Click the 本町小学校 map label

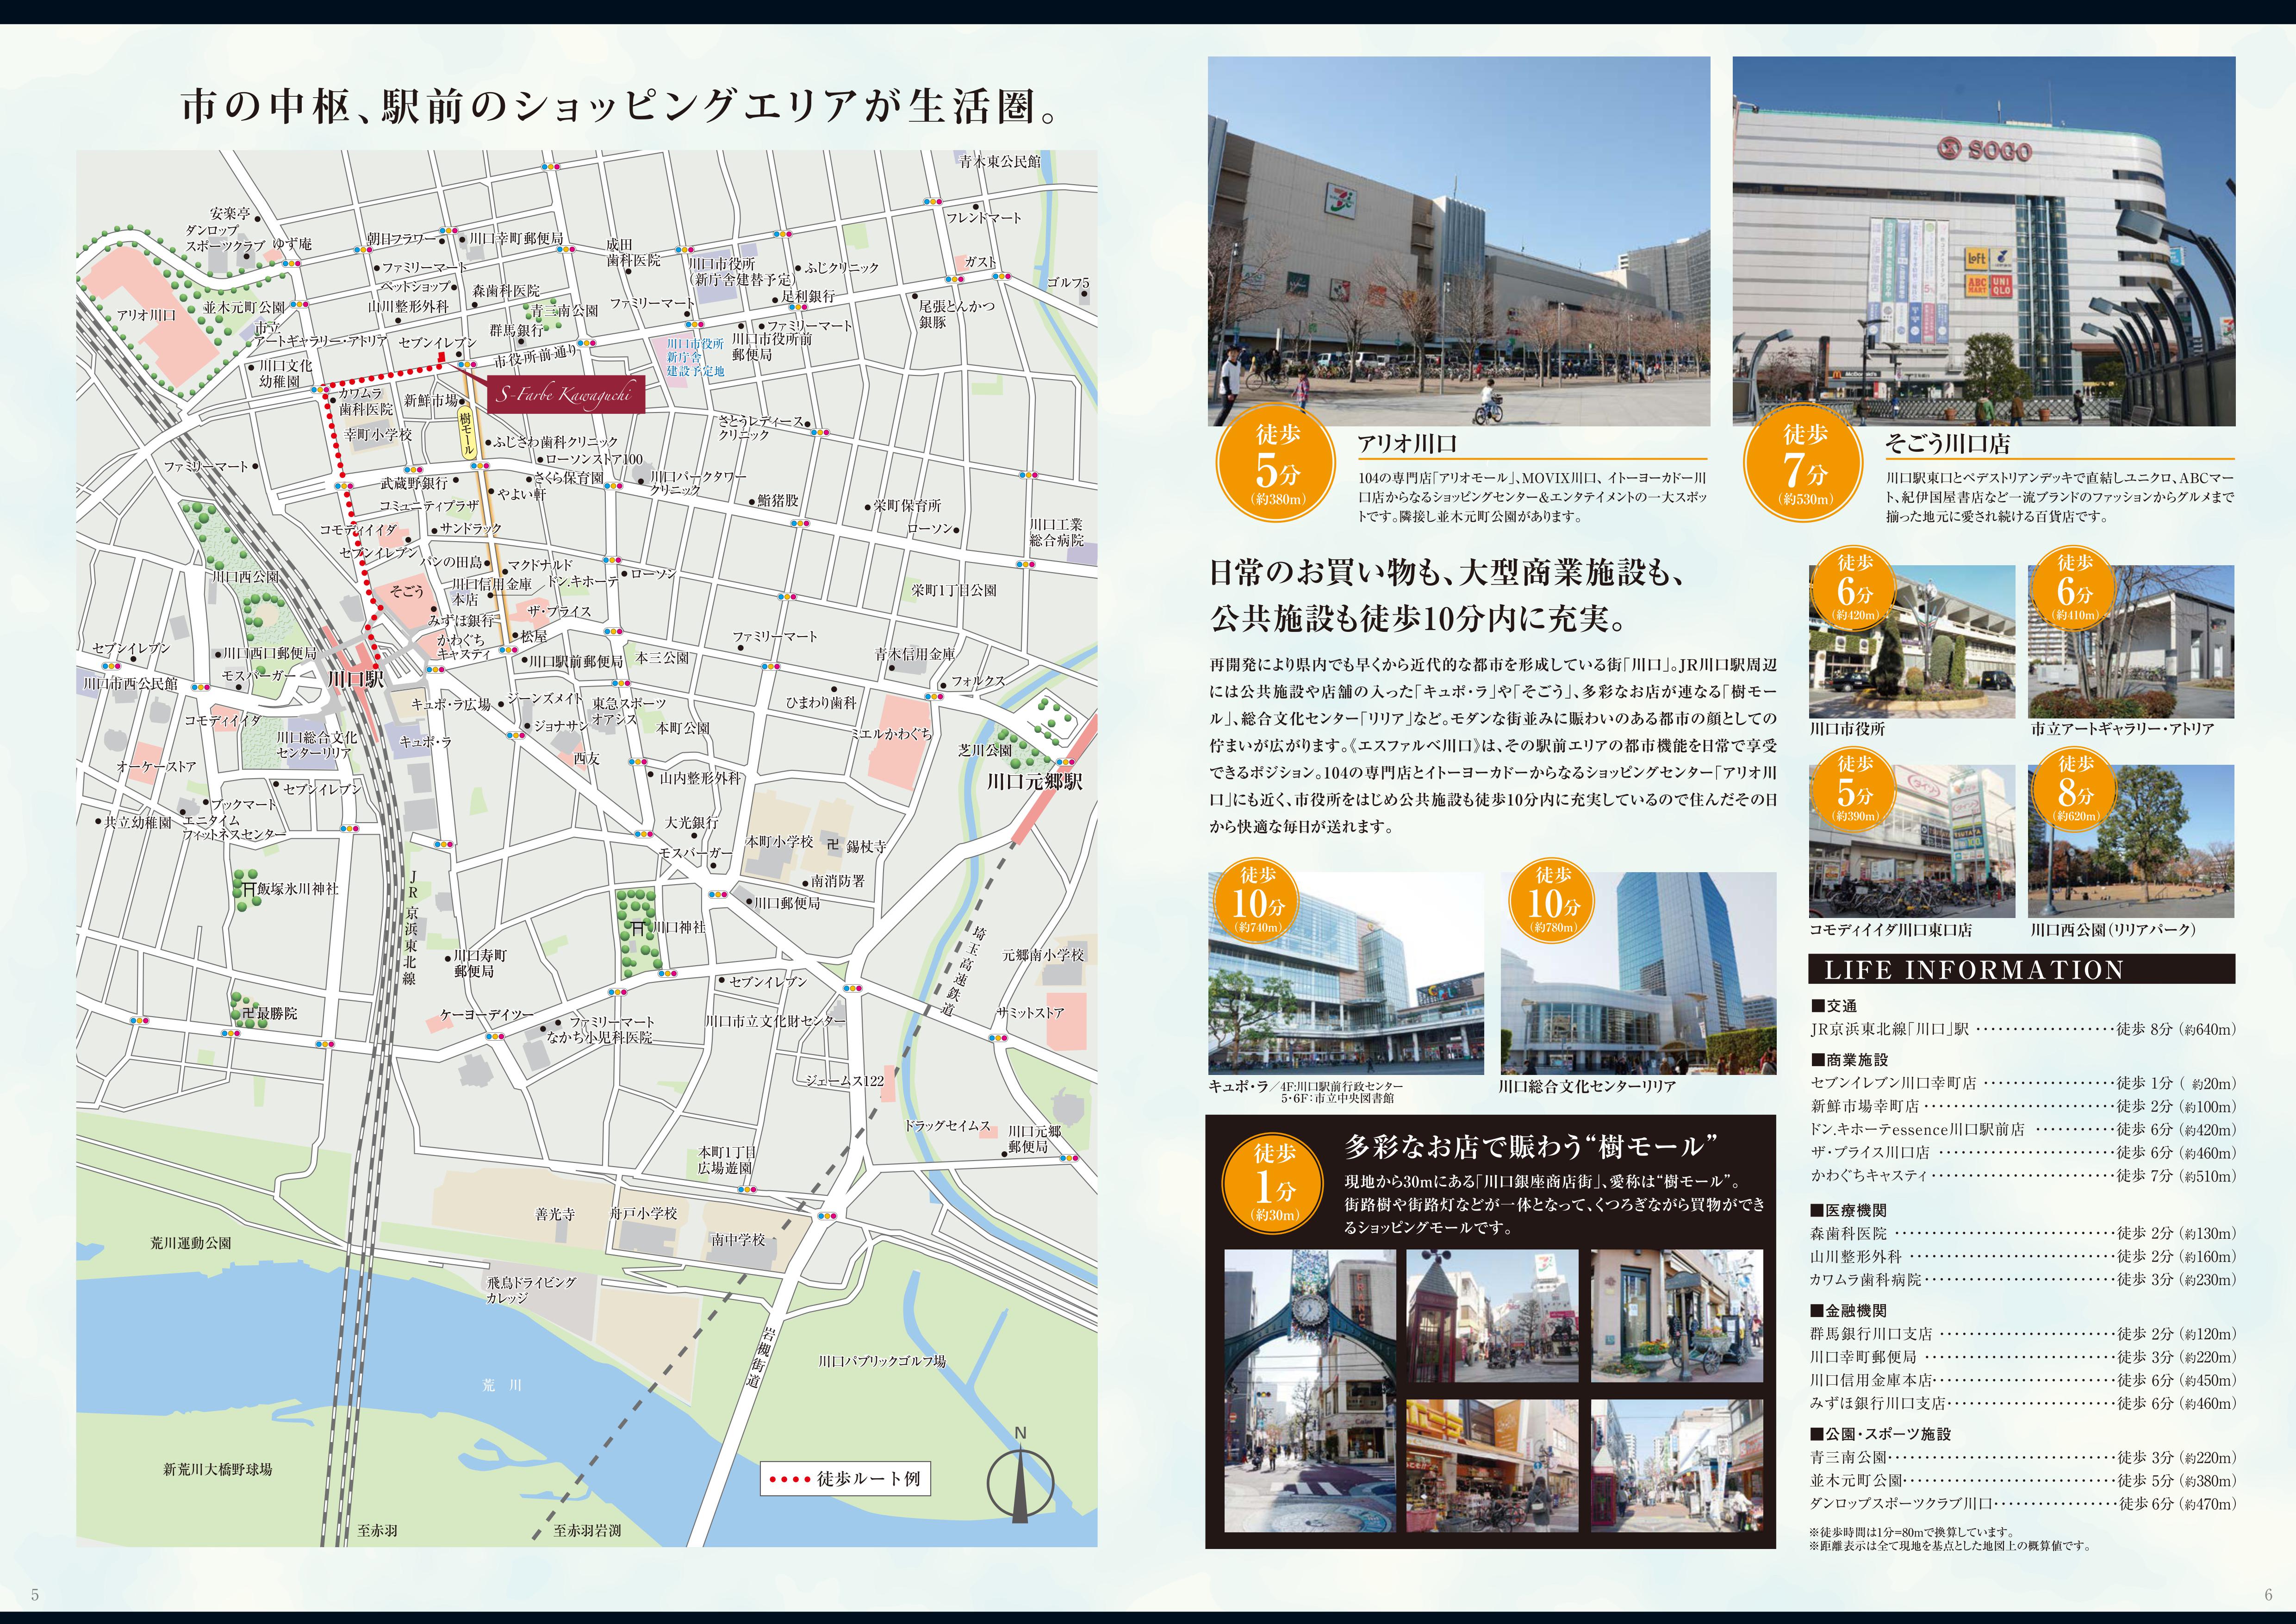(779, 842)
